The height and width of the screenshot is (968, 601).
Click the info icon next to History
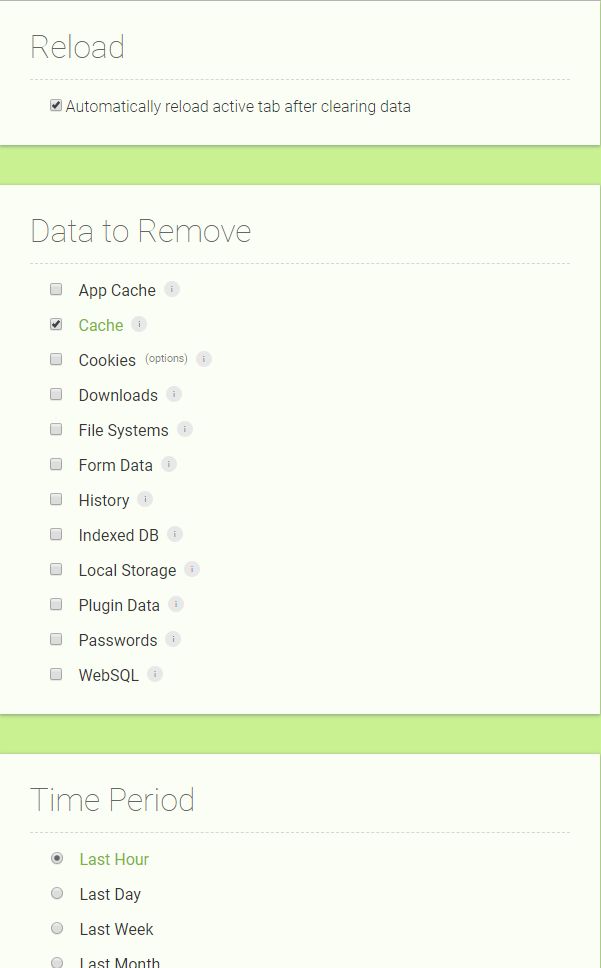(145, 499)
